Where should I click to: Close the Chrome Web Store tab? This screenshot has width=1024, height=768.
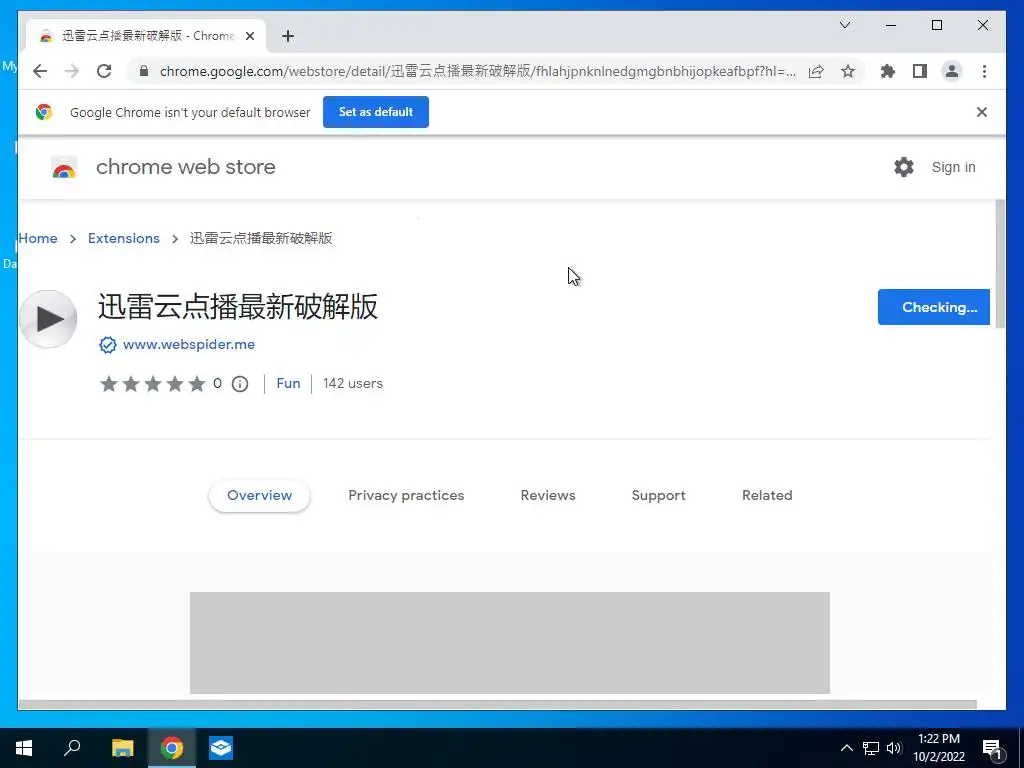pos(249,36)
